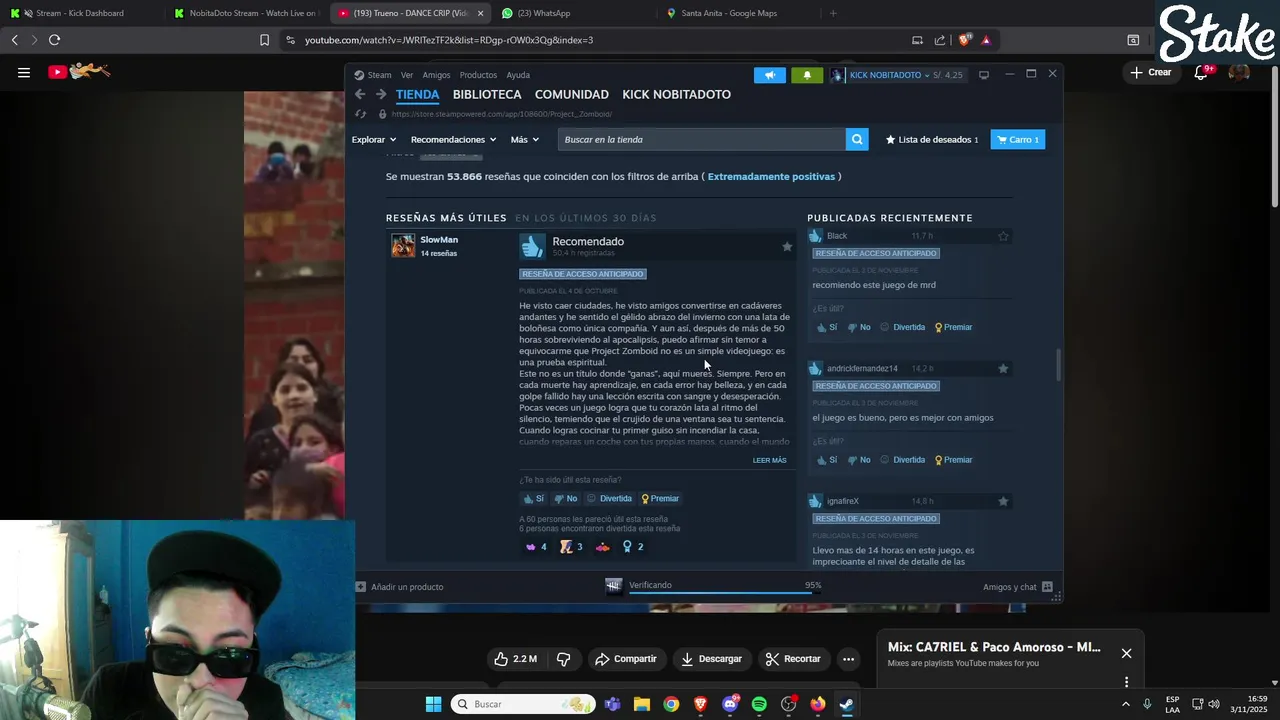Viewport: 1280px width, 720px height.
Task: Like the YouTube video 2.2 M
Action: [515, 659]
